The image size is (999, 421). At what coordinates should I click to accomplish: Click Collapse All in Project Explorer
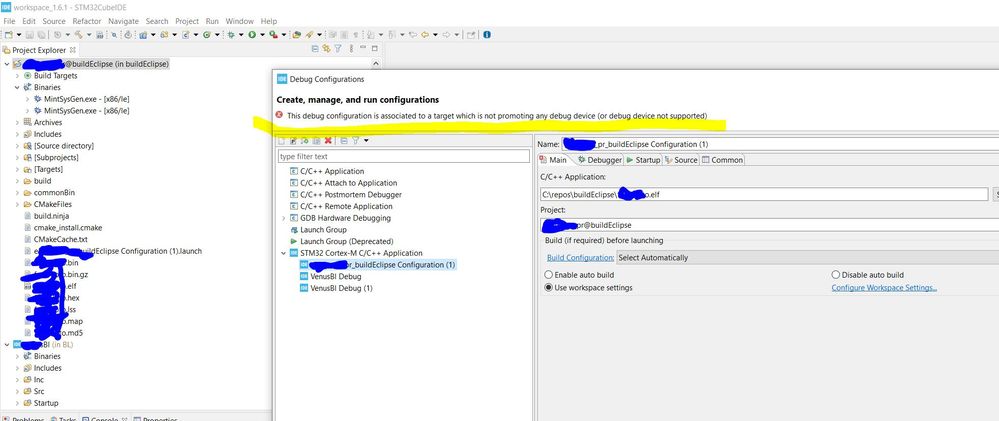tap(315, 49)
